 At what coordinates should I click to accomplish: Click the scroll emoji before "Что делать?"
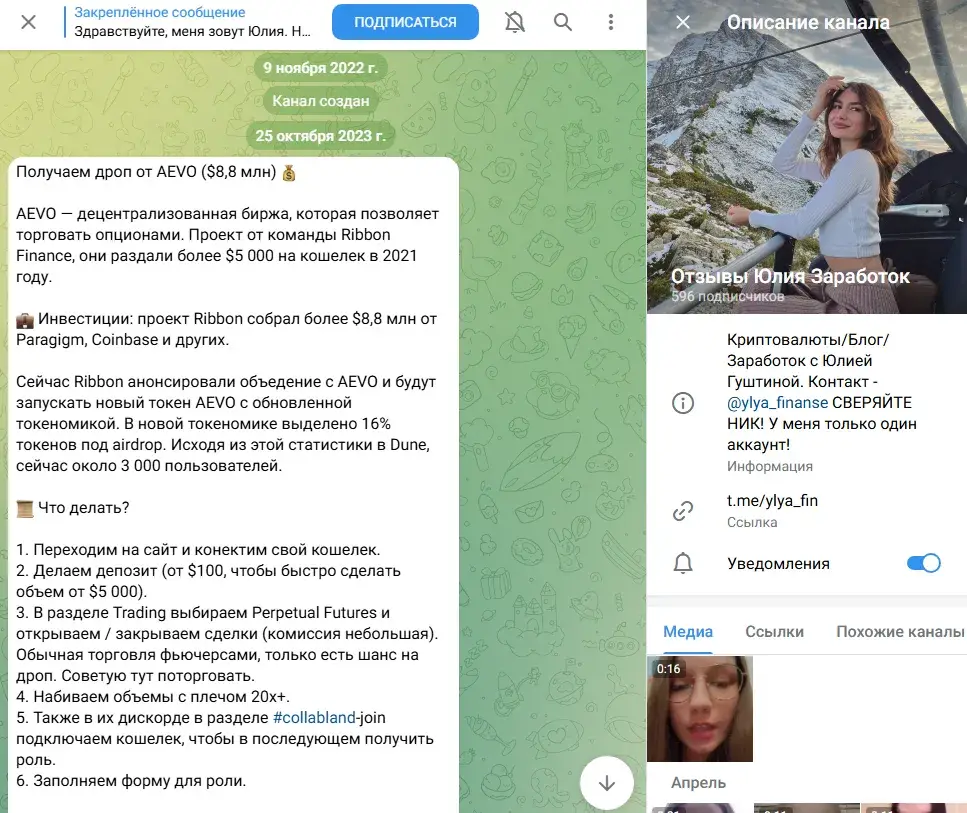pyautogui.click(x=25, y=509)
